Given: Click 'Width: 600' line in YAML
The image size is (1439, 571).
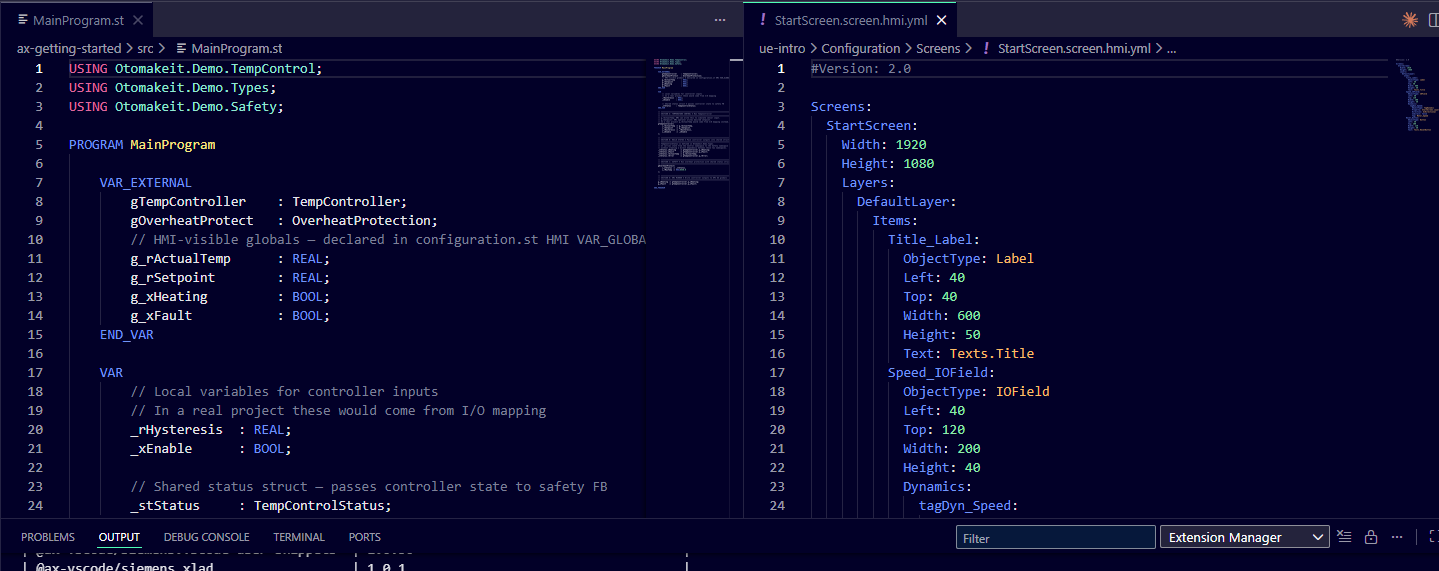Looking at the screenshot, I should point(942,315).
